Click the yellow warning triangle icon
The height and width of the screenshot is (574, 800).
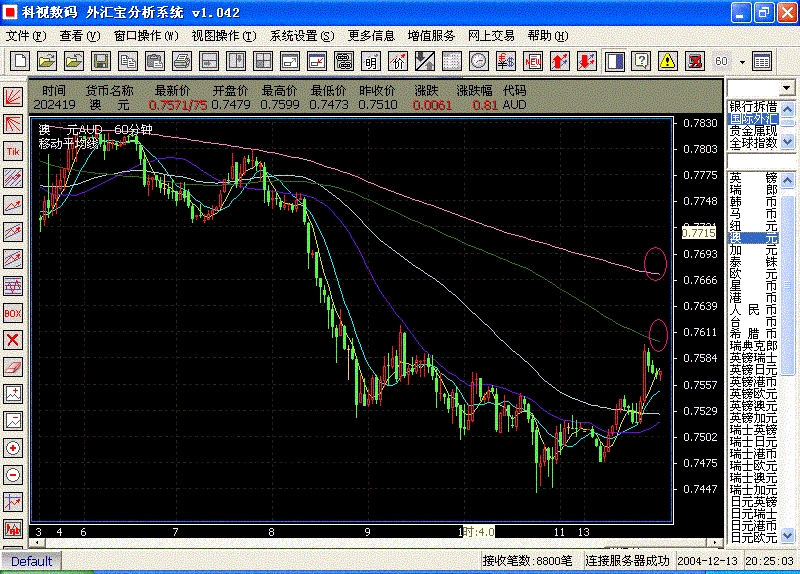tap(667, 61)
